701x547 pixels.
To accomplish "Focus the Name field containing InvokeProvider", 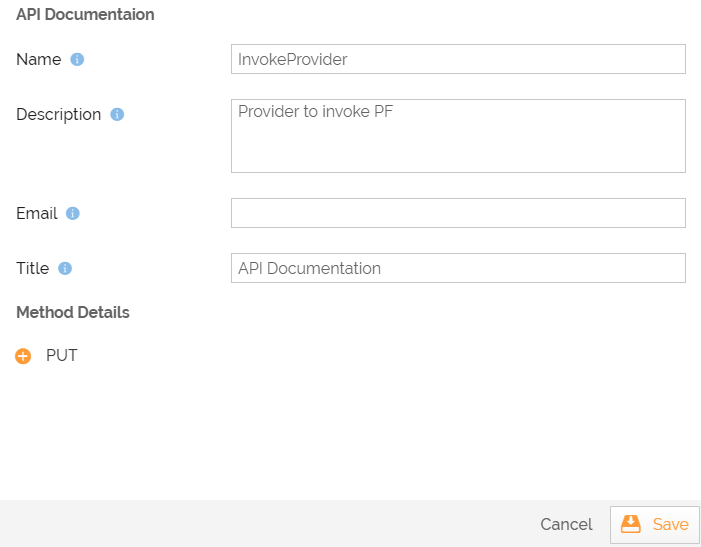I will pyautogui.click(x=457, y=59).
